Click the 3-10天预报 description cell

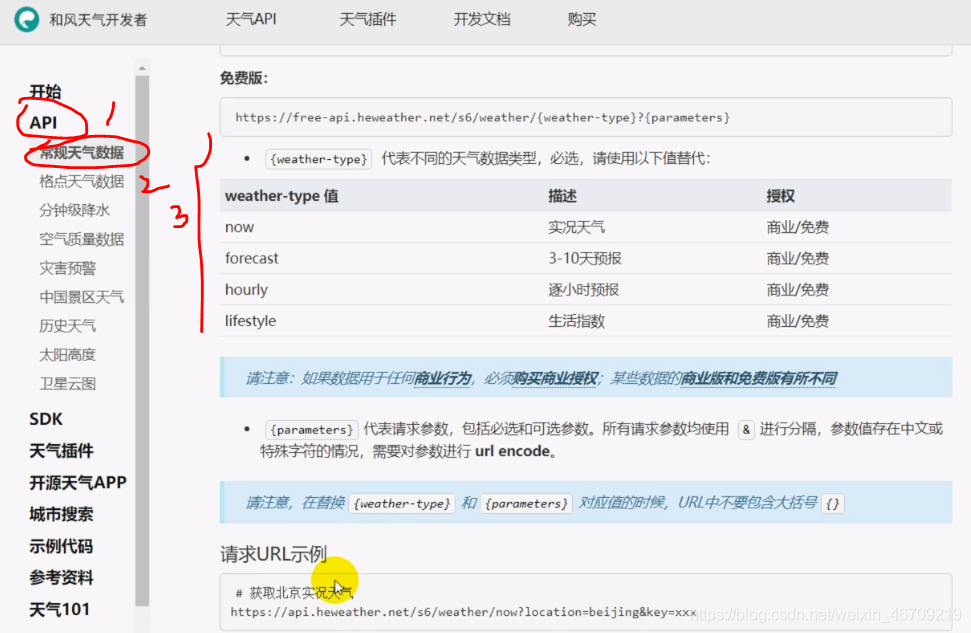point(585,258)
